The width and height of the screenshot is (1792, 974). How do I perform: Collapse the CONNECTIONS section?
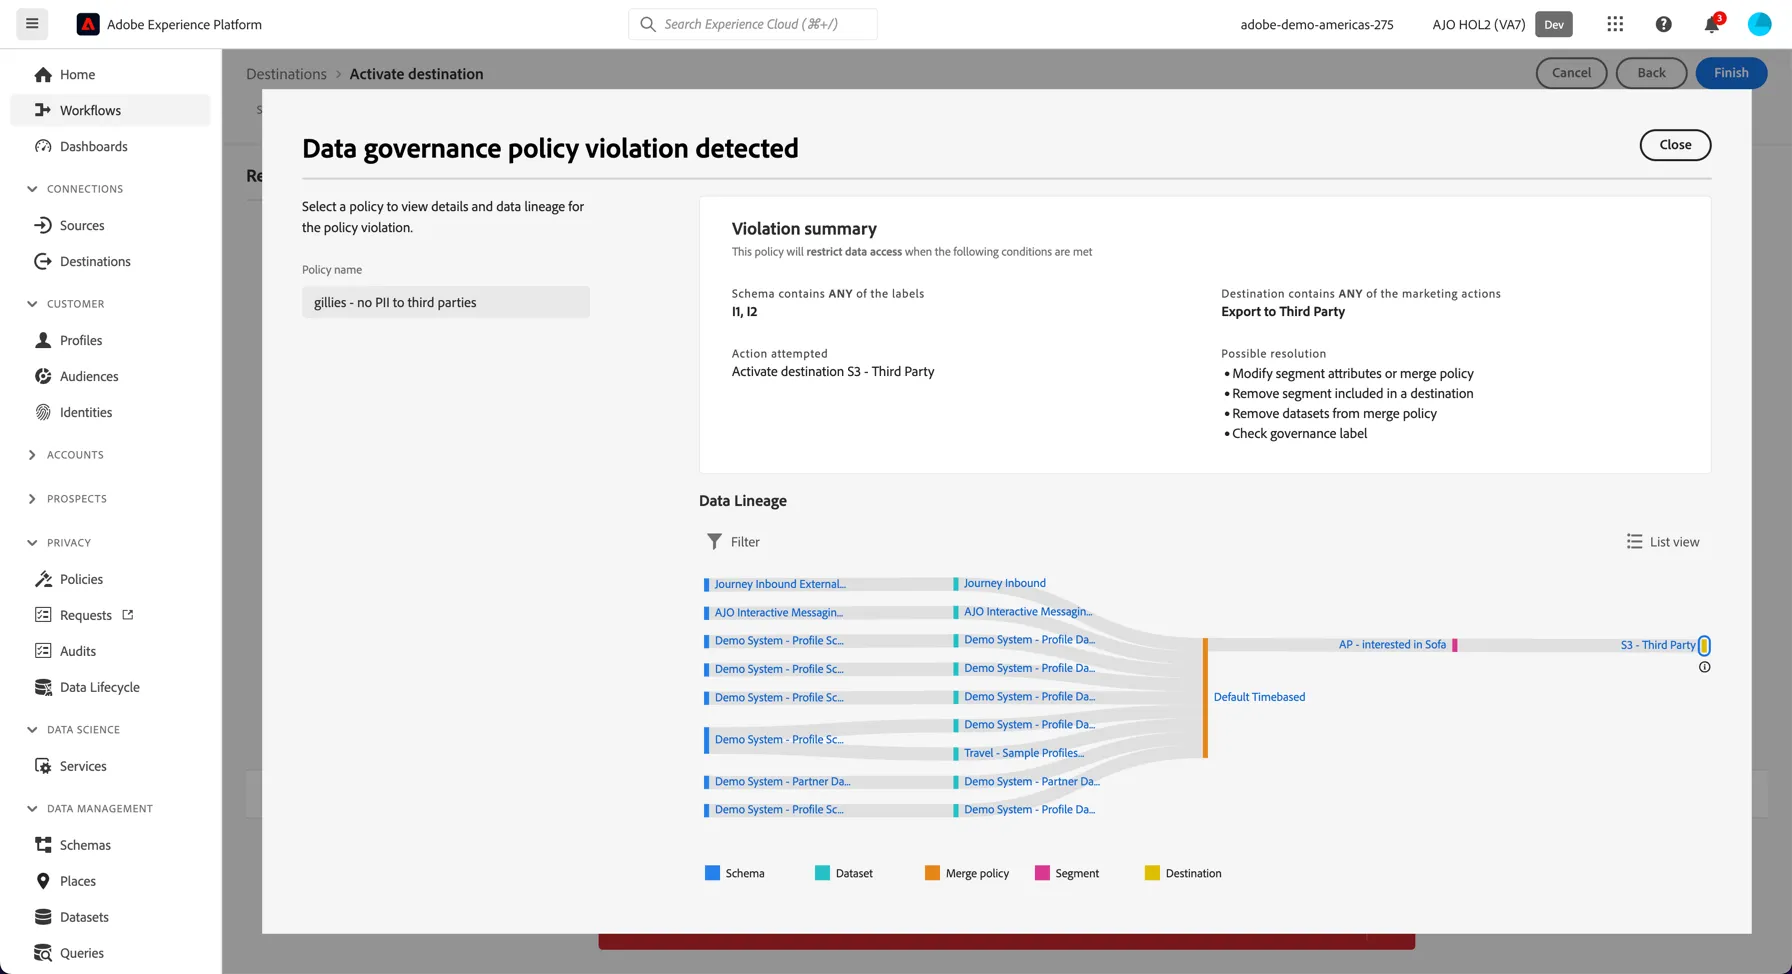(32, 189)
